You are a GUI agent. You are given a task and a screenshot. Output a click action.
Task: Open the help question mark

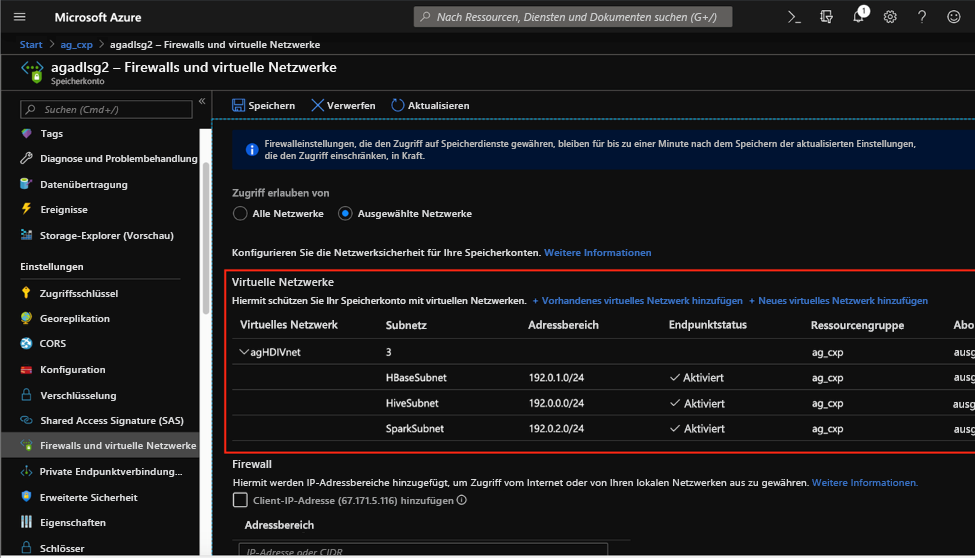pos(922,17)
